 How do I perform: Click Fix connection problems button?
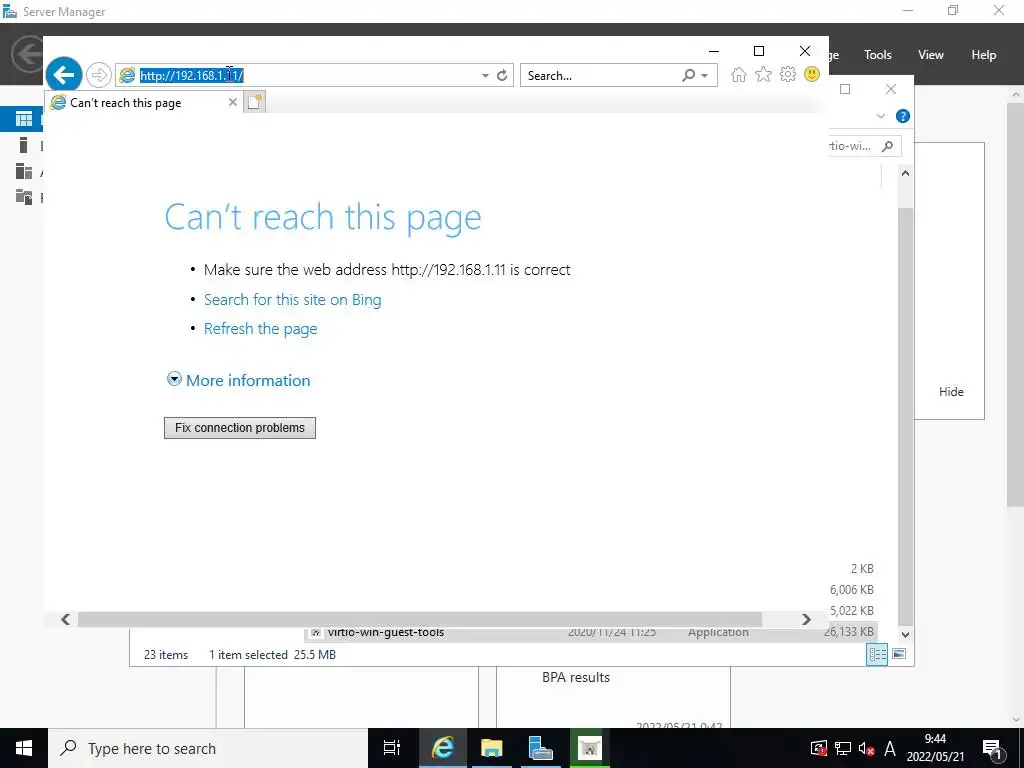click(240, 428)
